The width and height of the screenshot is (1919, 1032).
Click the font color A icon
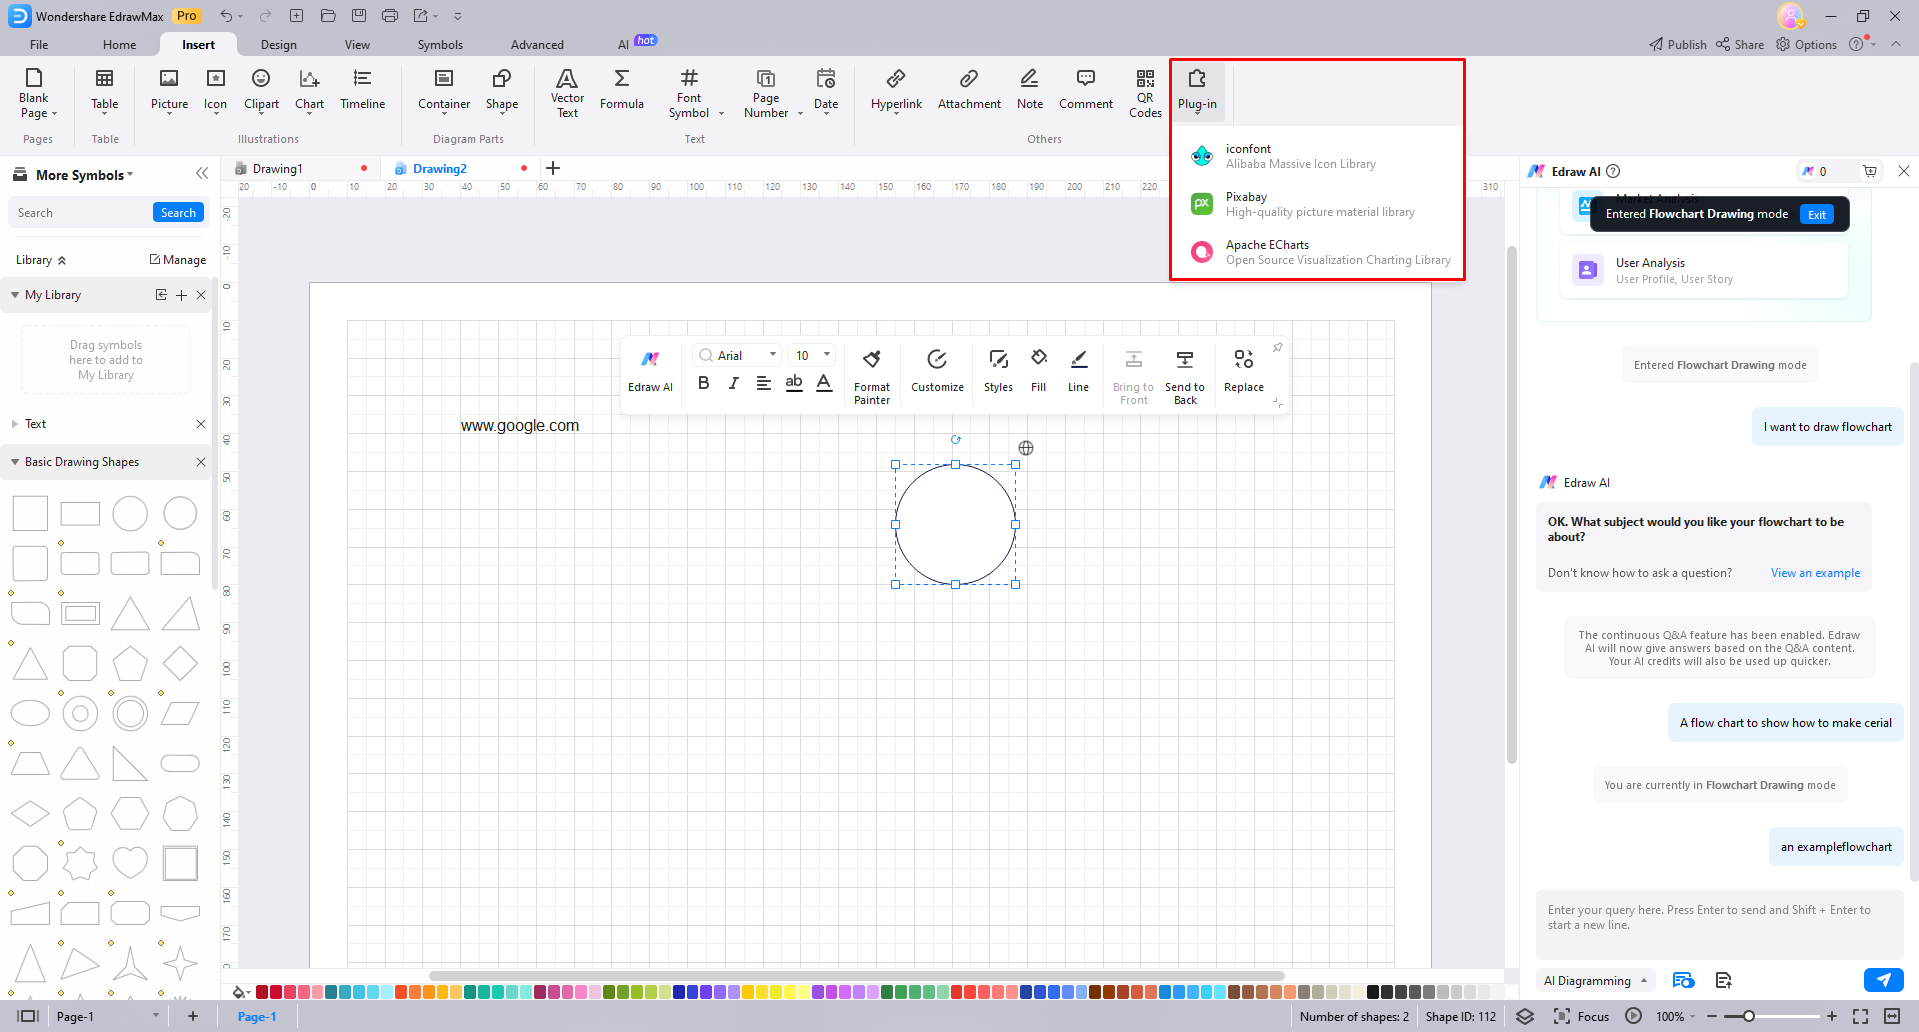pyautogui.click(x=824, y=383)
